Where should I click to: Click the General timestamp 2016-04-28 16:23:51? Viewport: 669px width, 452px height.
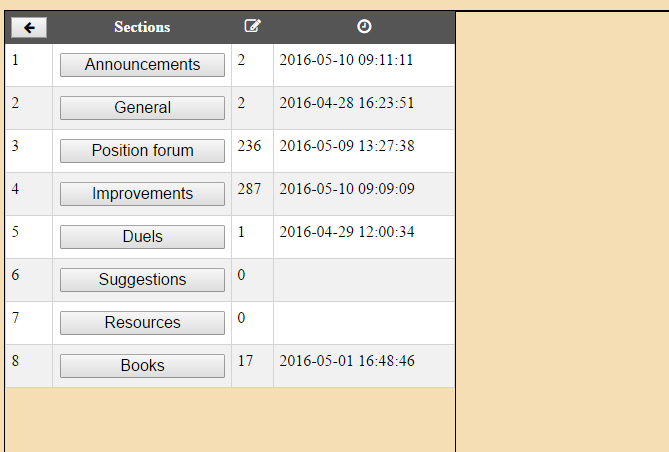click(x=346, y=103)
